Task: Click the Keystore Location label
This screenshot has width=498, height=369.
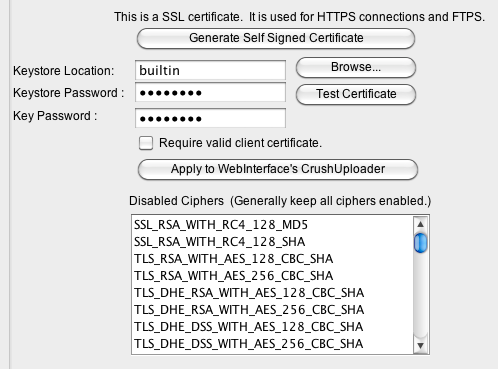Action: tap(63, 71)
